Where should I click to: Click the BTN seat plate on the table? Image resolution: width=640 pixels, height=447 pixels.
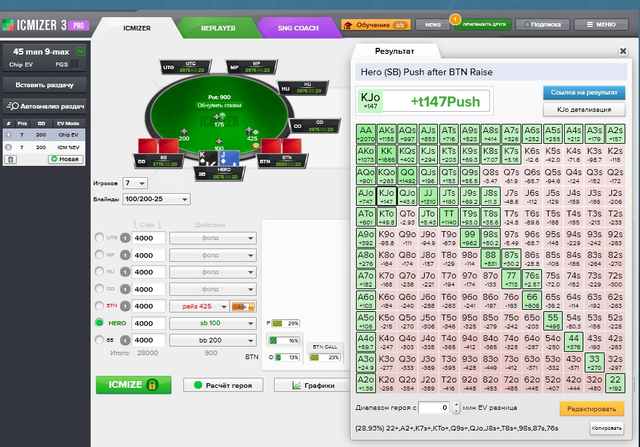[x=282, y=161]
